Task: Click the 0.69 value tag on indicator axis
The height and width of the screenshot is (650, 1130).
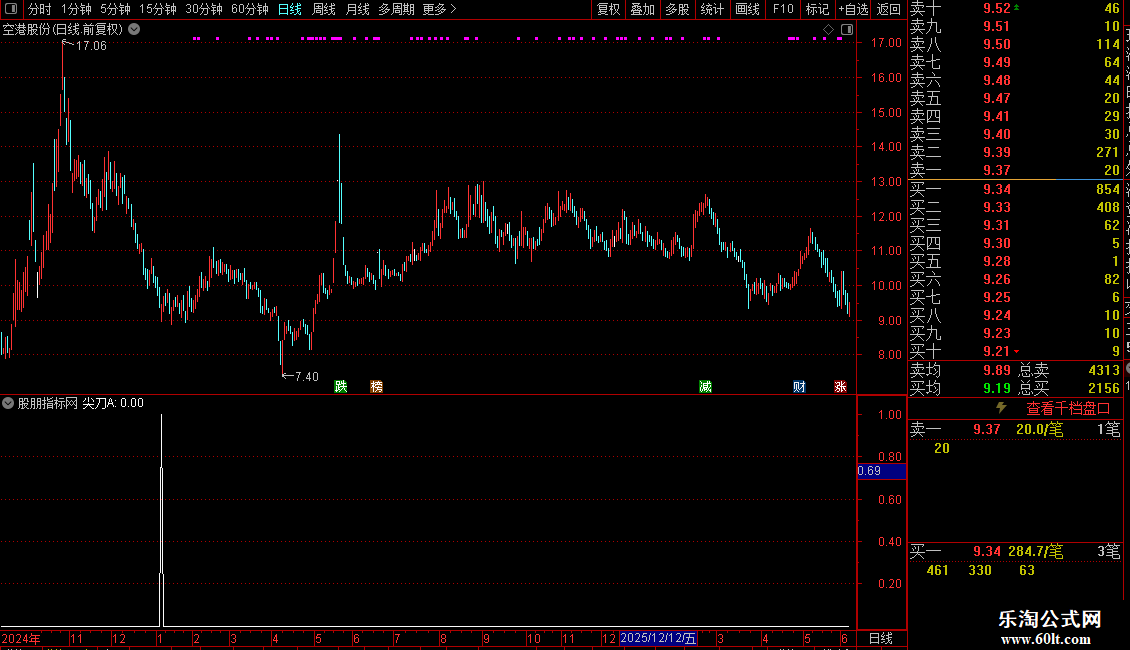Action: [881, 471]
